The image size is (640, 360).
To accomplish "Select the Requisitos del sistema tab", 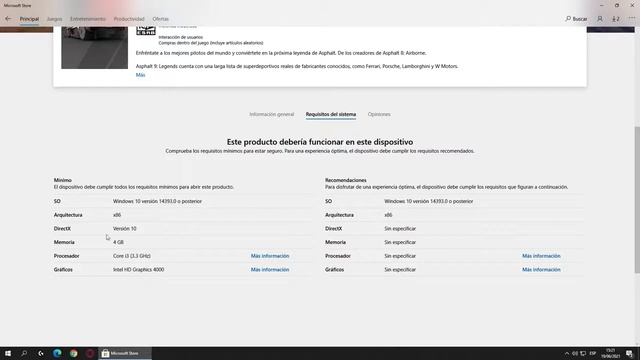I will tap(331, 114).
